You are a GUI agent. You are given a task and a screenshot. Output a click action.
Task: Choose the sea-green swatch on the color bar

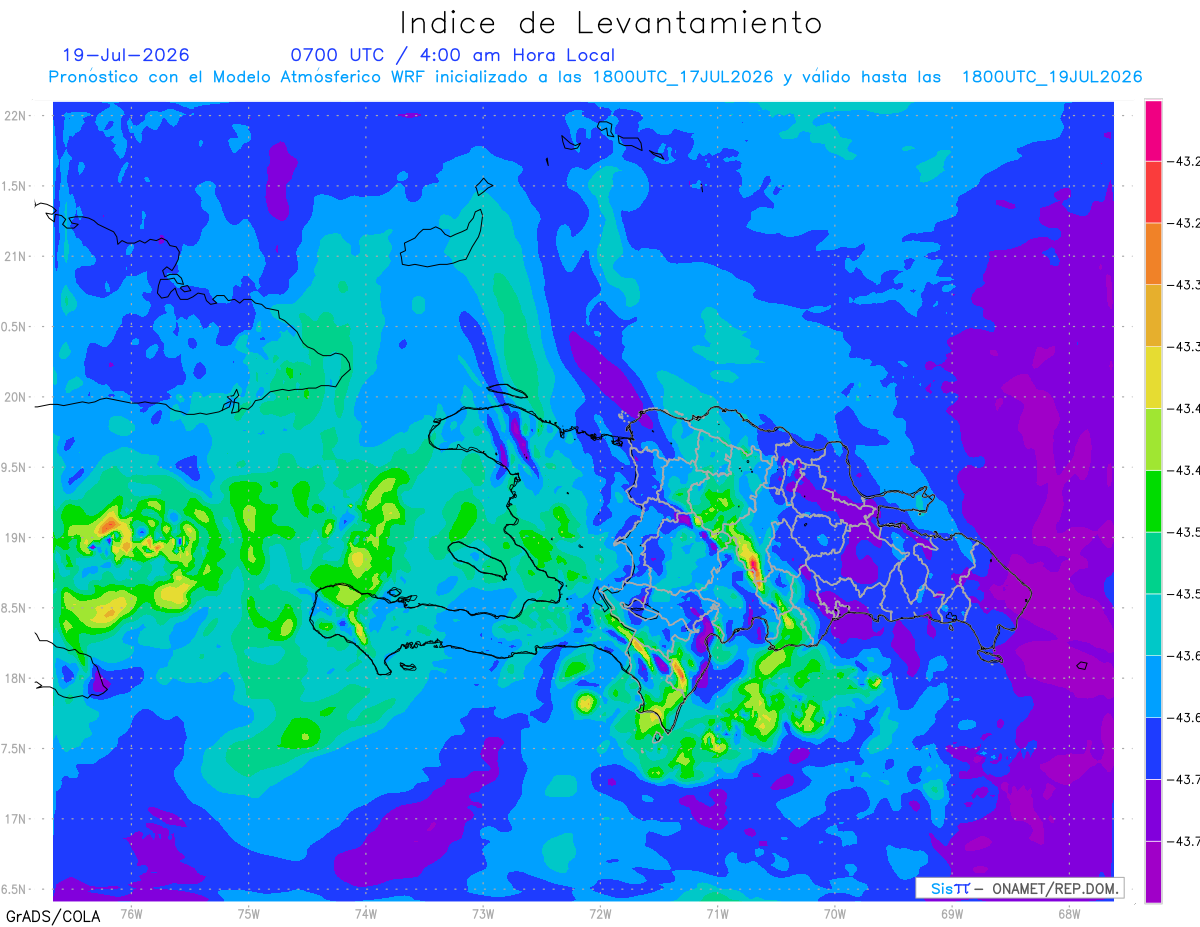[x=1153, y=562]
